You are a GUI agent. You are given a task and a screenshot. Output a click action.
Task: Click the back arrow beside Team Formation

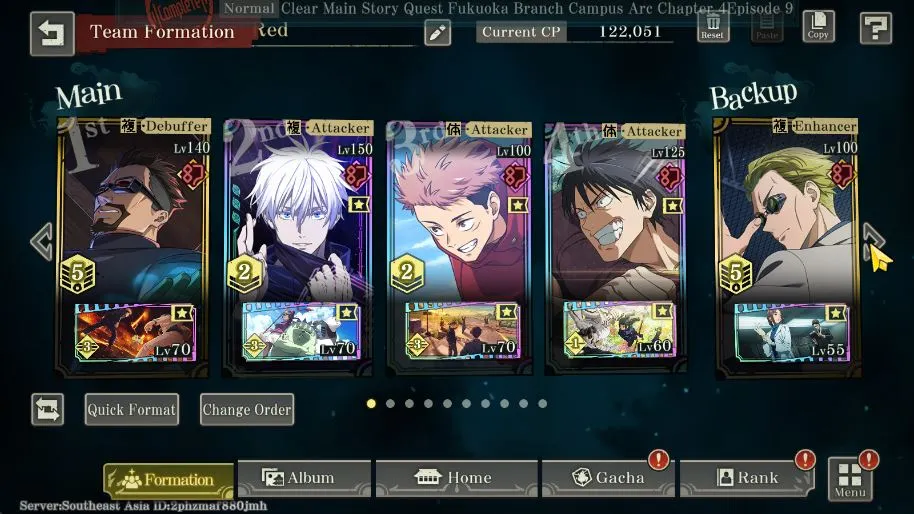pos(52,33)
